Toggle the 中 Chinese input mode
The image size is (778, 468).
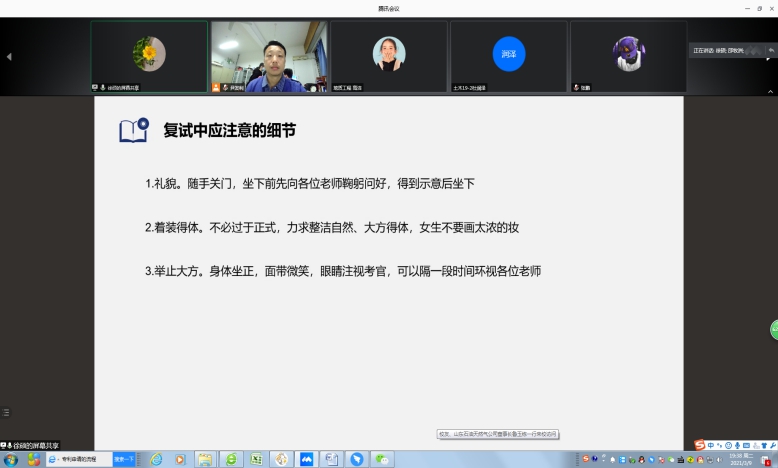(x=711, y=445)
